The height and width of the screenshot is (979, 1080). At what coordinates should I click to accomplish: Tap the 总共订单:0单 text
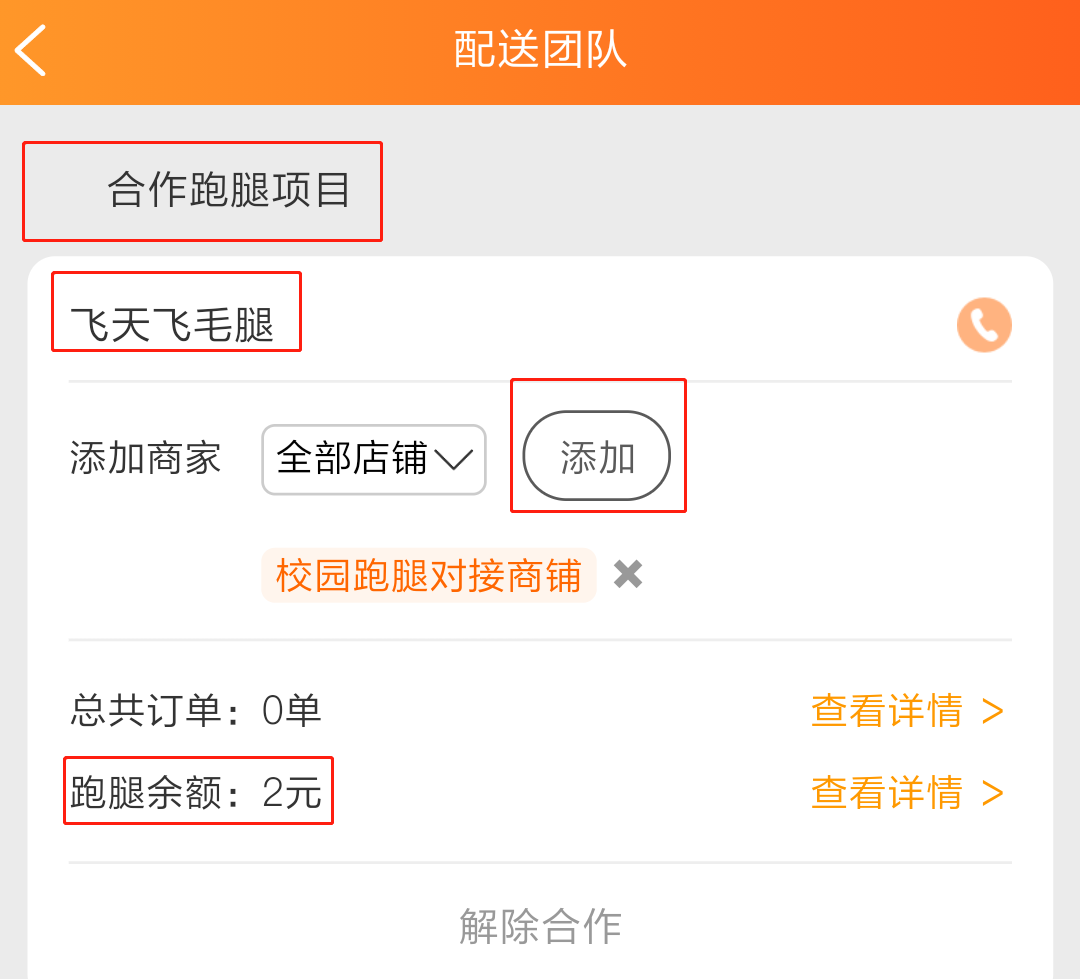[x=196, y=711]
